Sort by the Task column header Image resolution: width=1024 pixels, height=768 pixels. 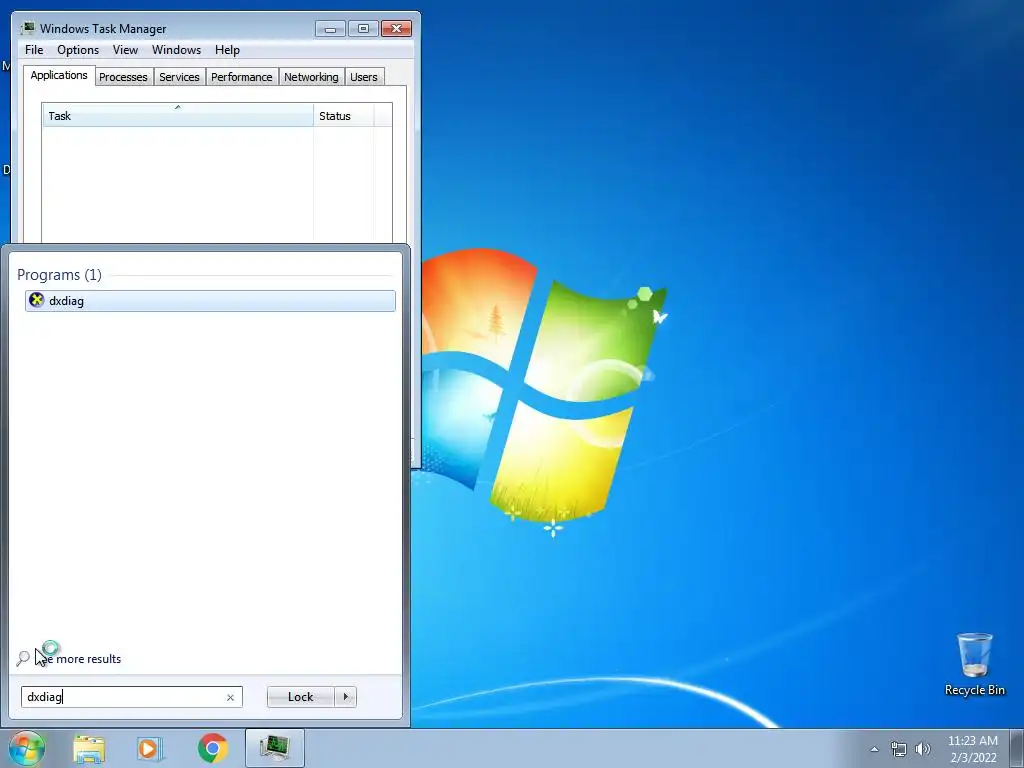click(178, 115)
